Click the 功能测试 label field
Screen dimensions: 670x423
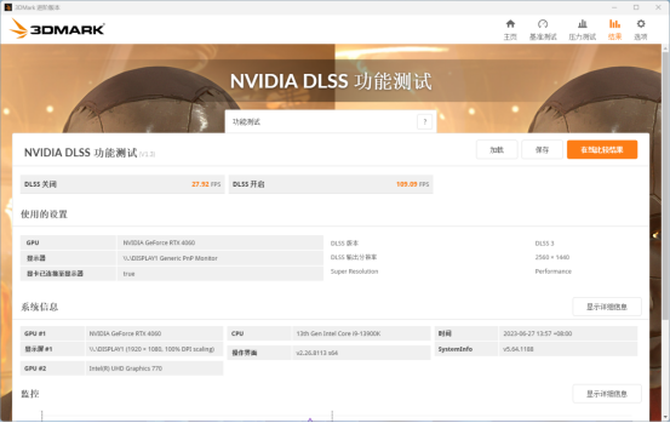[320, 121]
